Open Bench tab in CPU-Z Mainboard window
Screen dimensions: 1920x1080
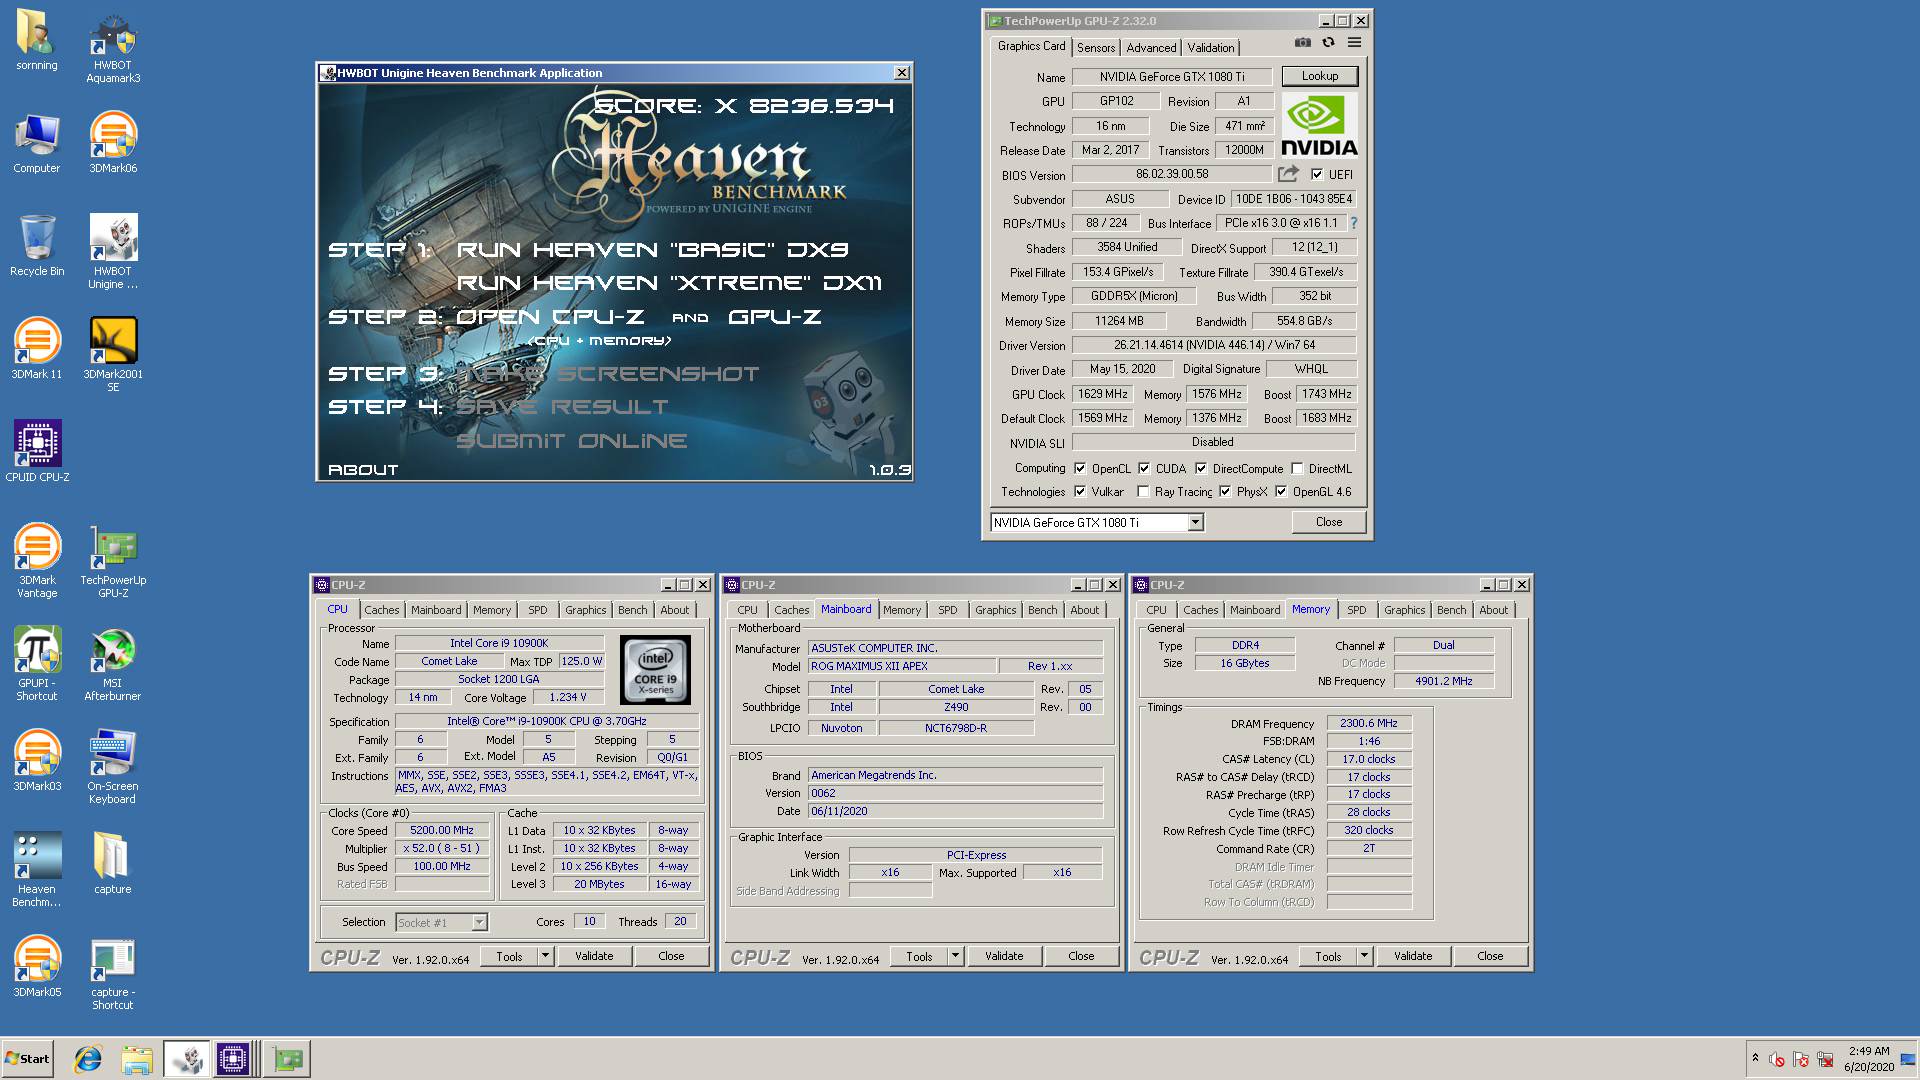(x=1042, y=610)
